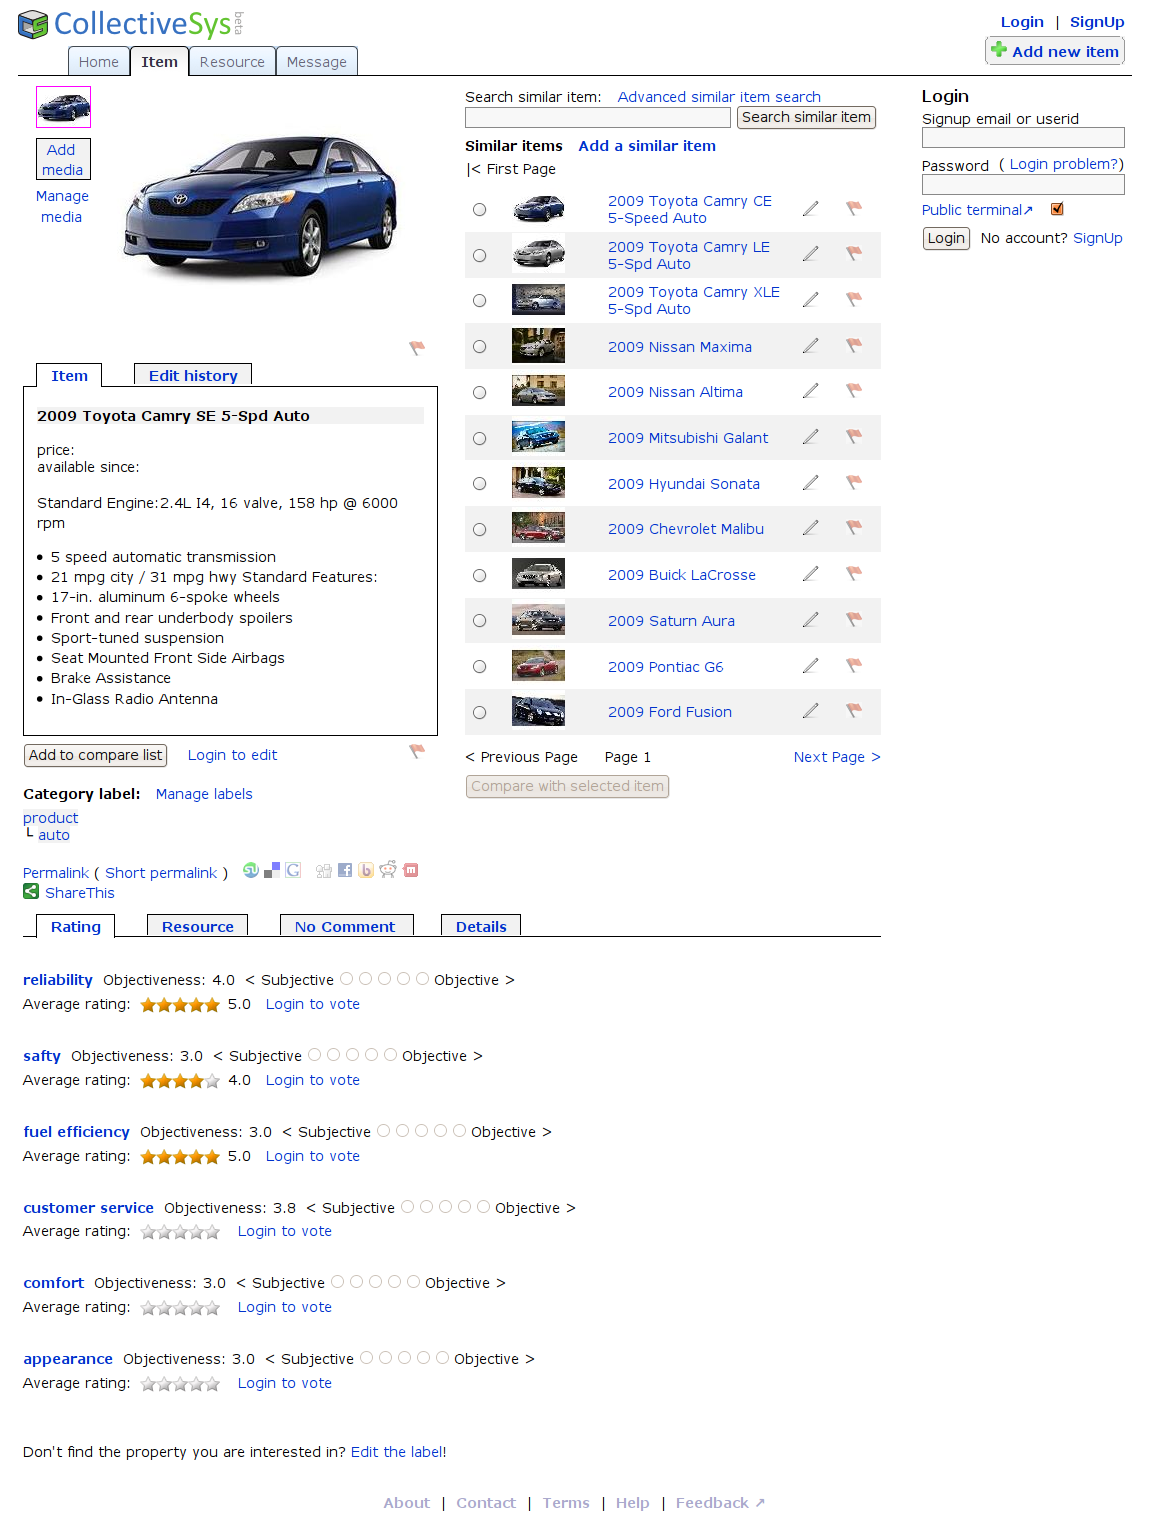Screen dimensions: 1149x1522
Task: Share the item on StumbleUpon
Action: pos(251,870)
